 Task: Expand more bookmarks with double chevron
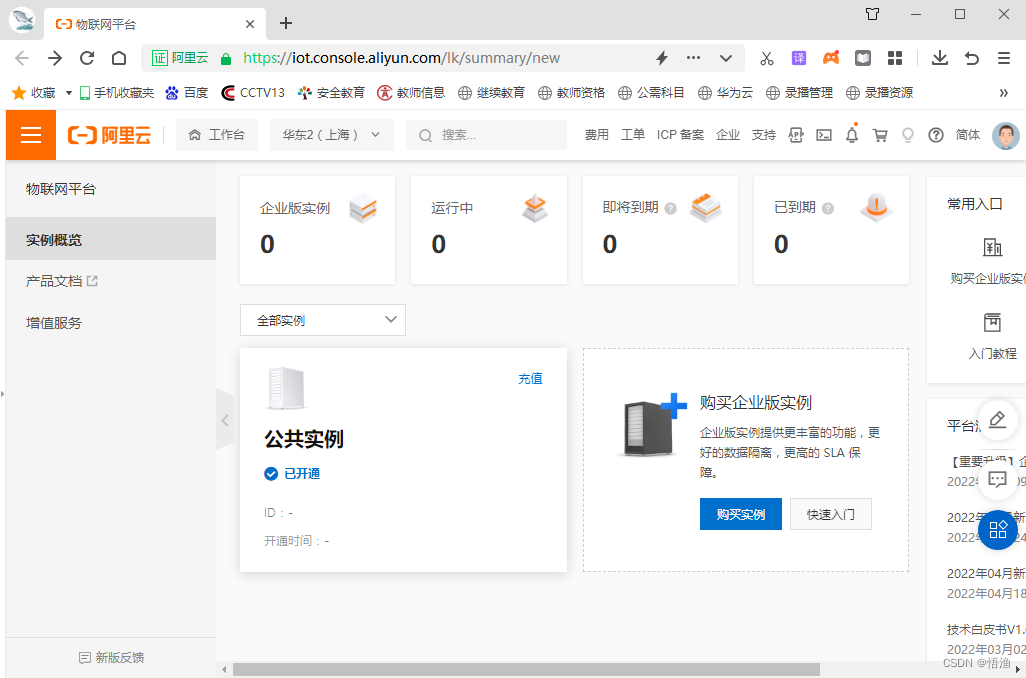point(1003,92)
